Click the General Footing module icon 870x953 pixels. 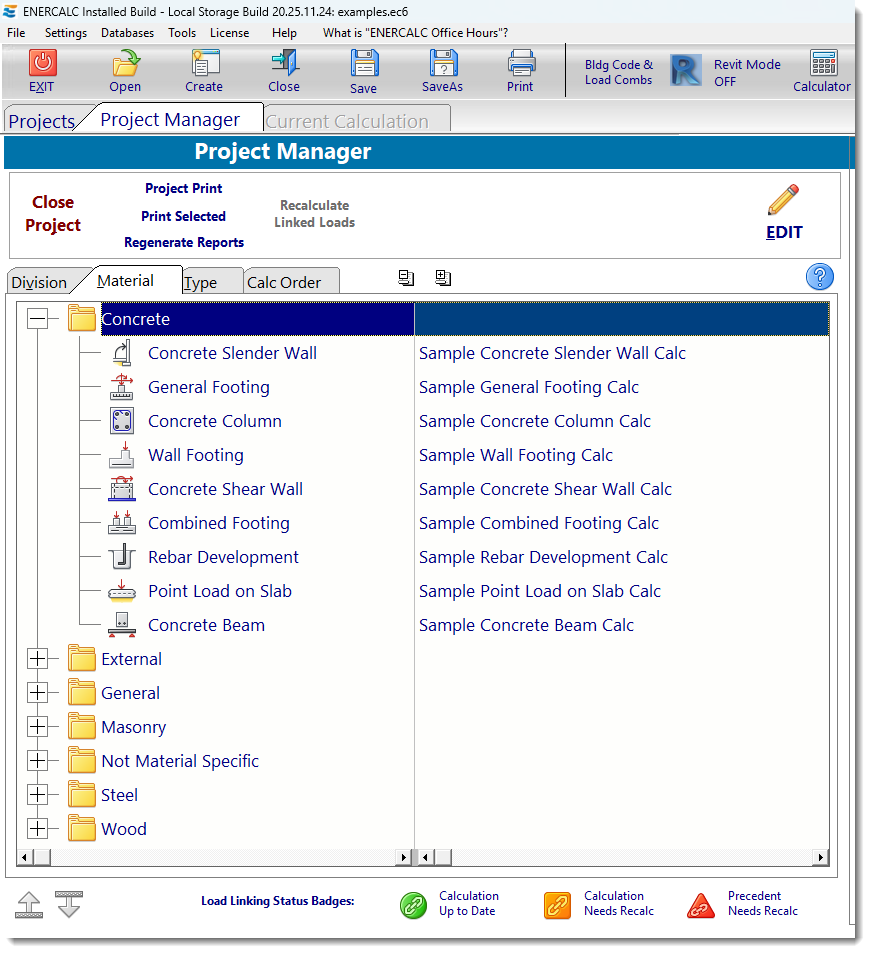coord(122,387)
